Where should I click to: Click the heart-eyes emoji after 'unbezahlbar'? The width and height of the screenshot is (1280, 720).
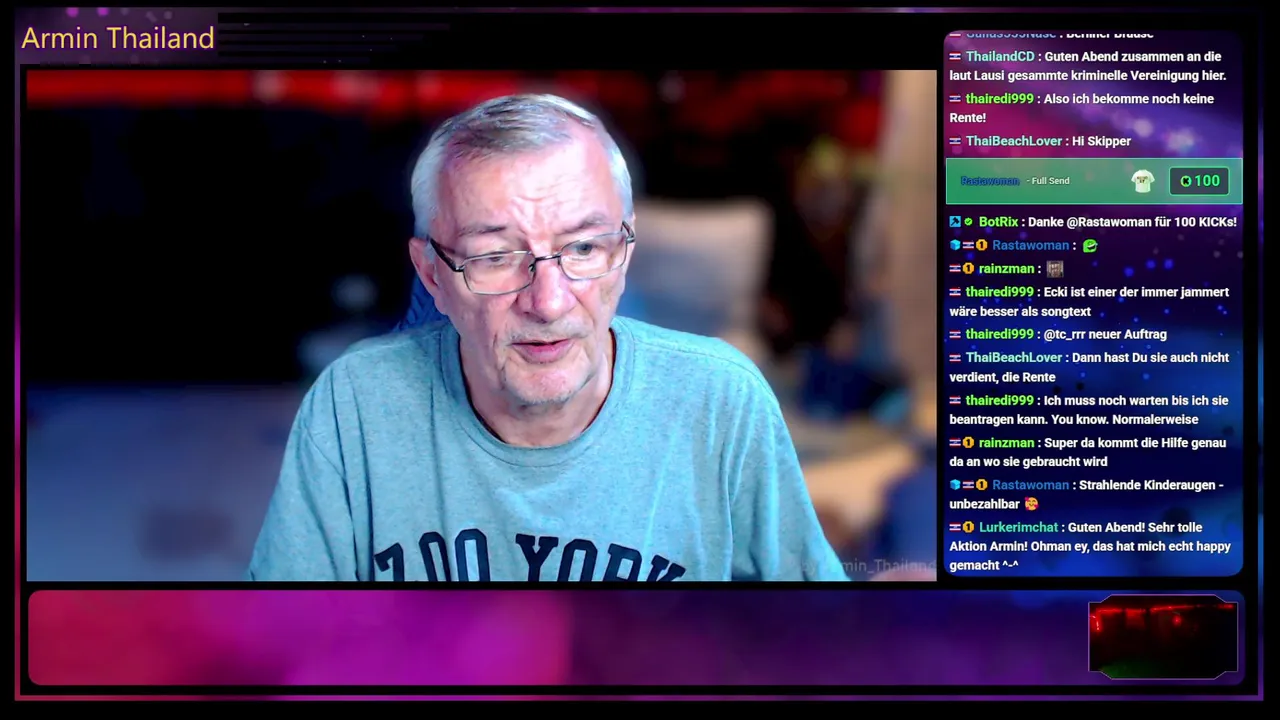tap(1031, 504)
